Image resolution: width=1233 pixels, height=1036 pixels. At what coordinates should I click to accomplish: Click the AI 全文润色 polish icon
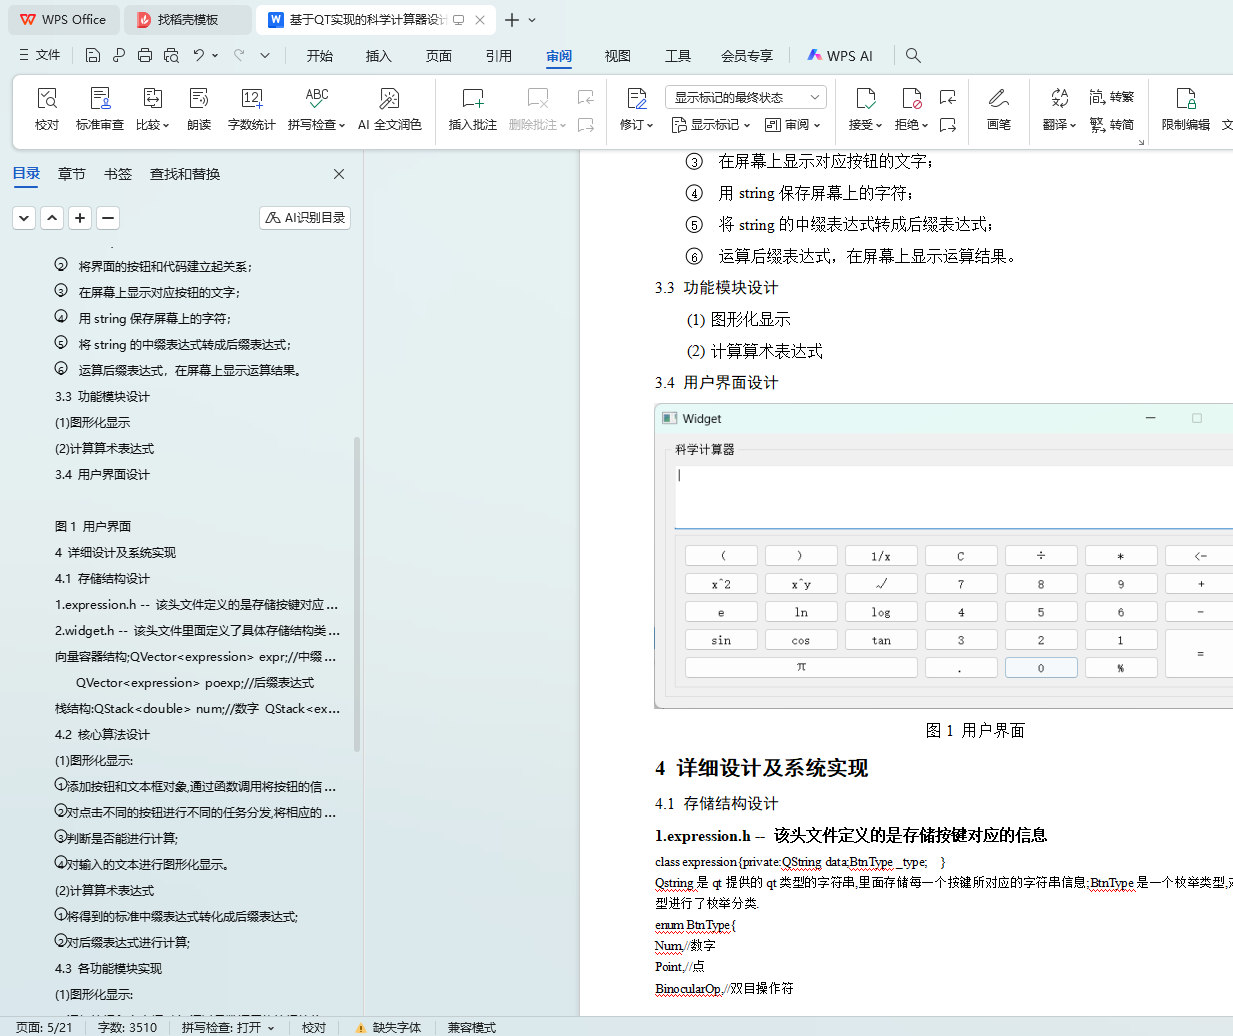point(389,108)
